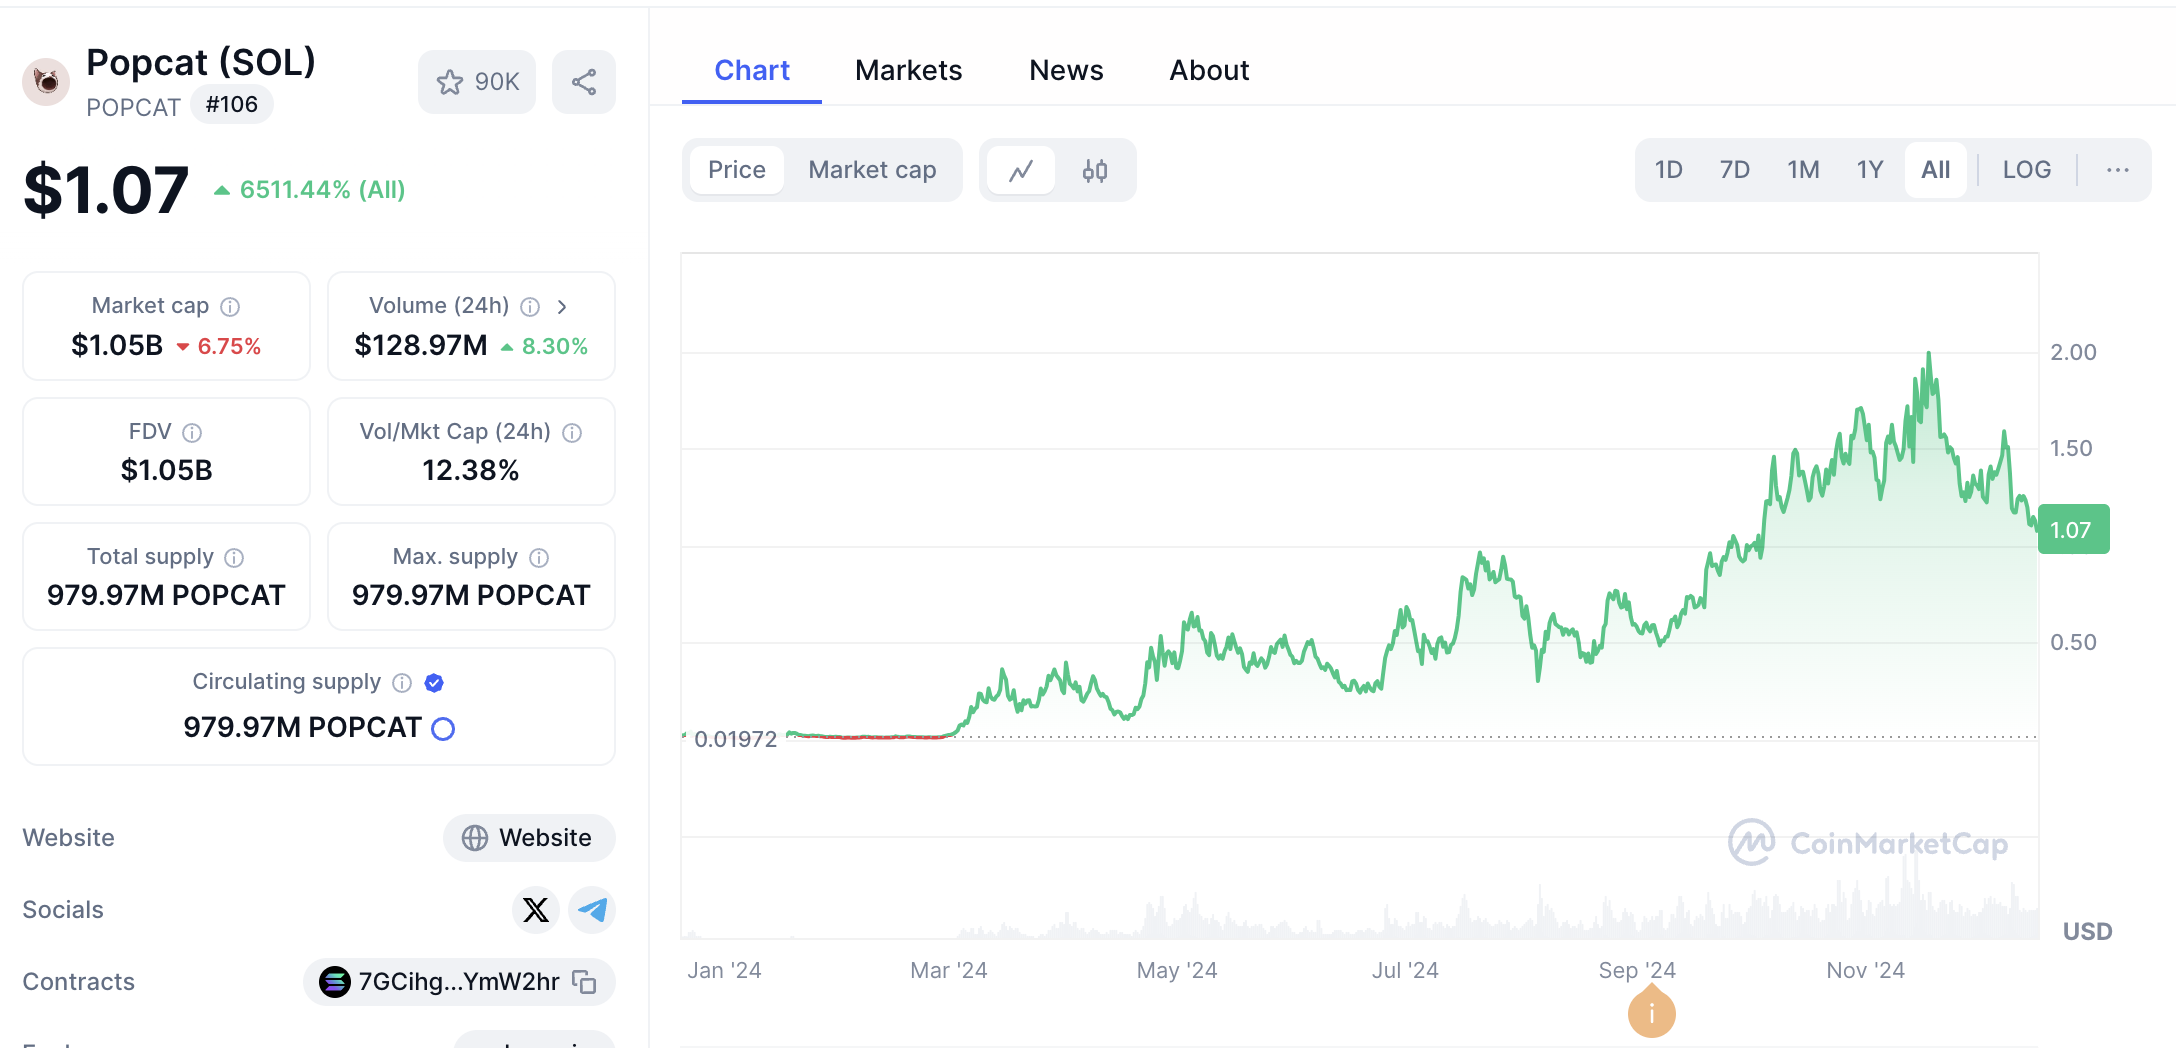Viewport: 2176px width, 1048px height.
Task: Switch to the Markets tab
Action: tap(908, 70)
